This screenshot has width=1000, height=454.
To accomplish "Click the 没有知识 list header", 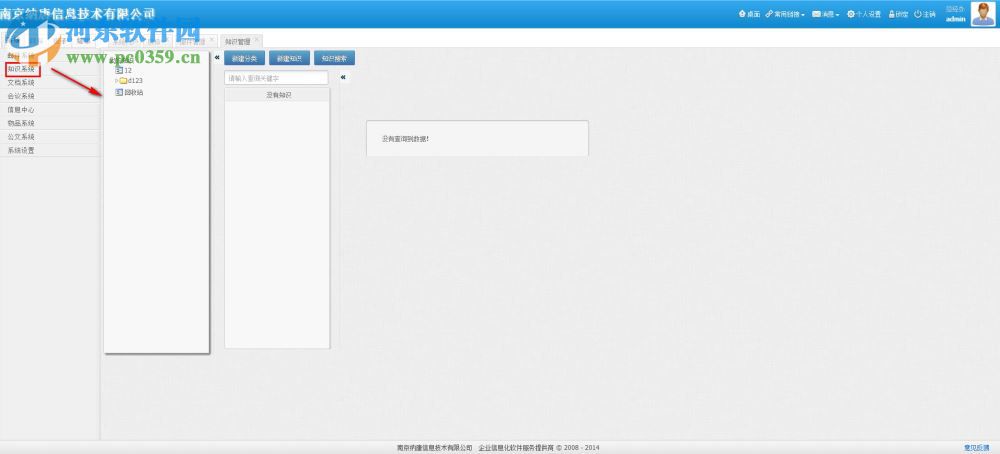I will pyautogui.click(x=277, y=95).
